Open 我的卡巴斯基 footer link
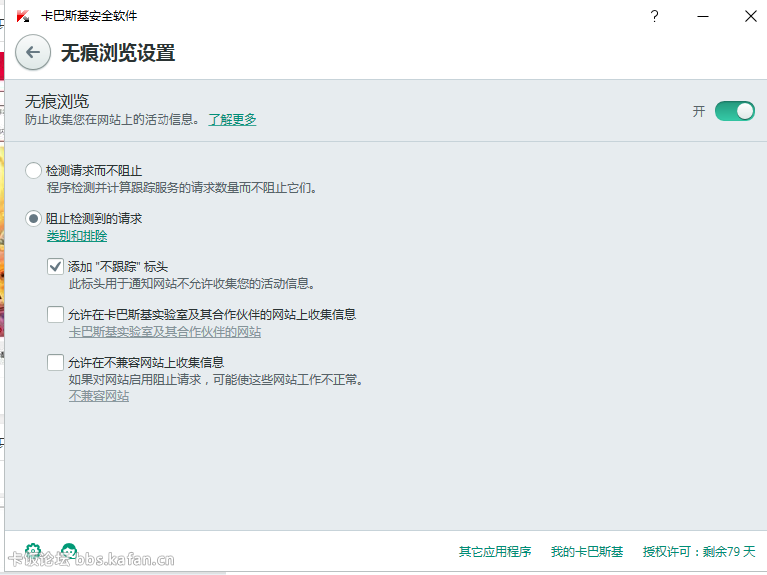767x575 pixels. (587, 552)
